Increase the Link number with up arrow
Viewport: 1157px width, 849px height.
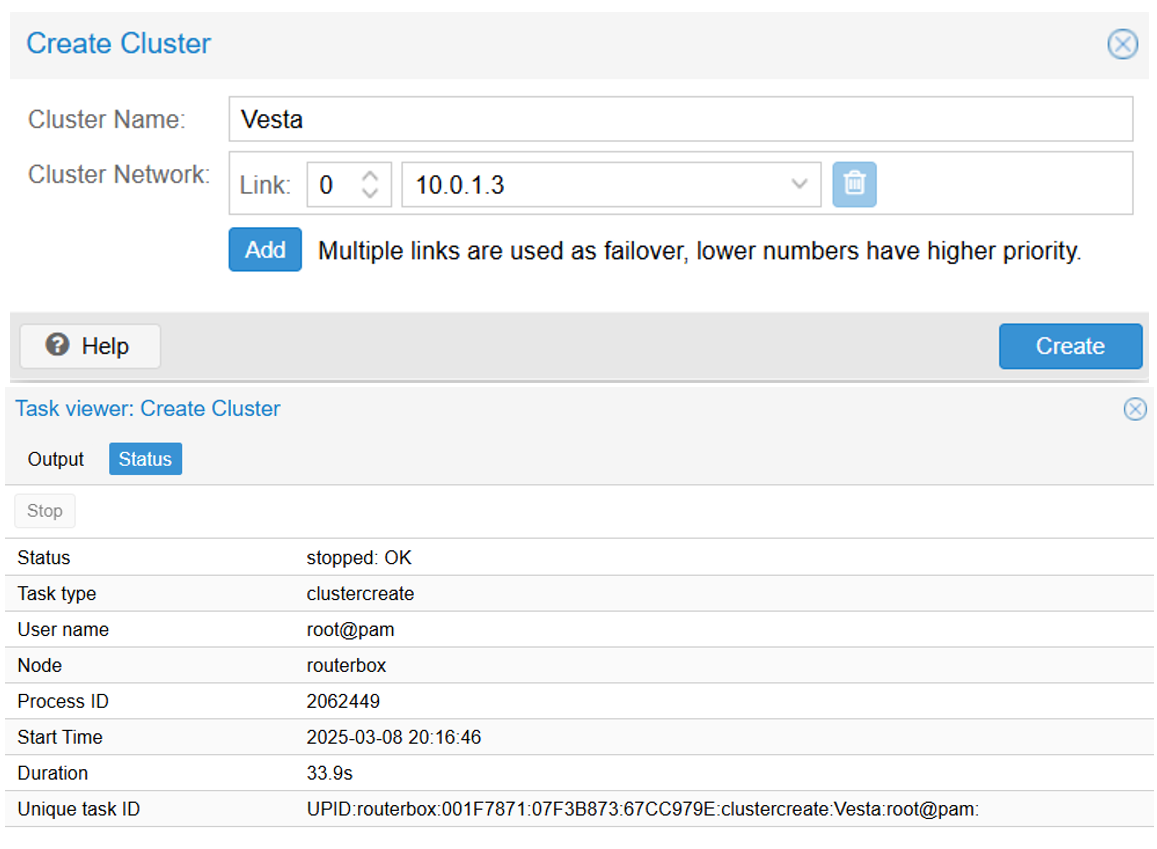[370, 176]
